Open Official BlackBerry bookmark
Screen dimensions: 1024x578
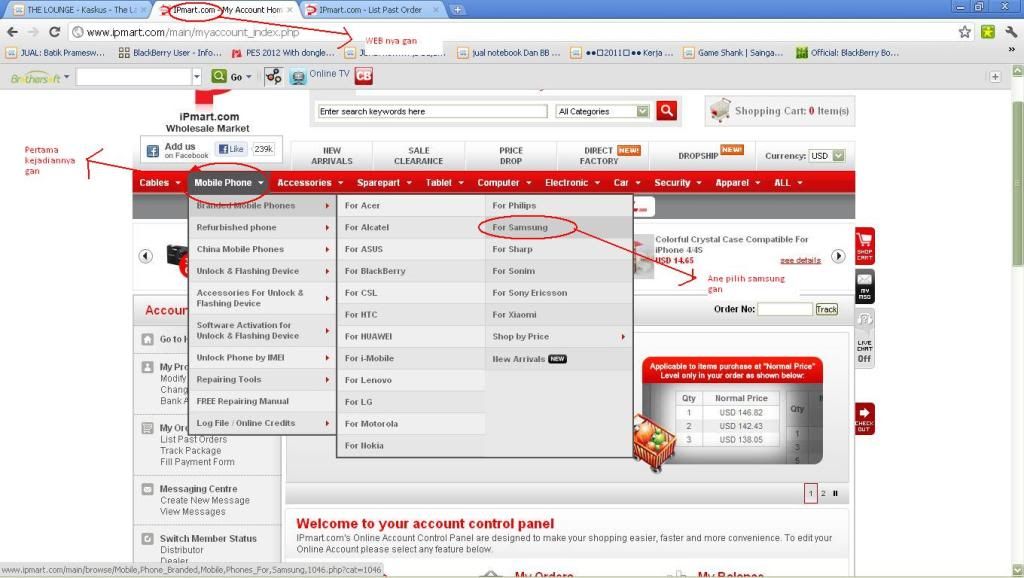[x=848, y=53]
